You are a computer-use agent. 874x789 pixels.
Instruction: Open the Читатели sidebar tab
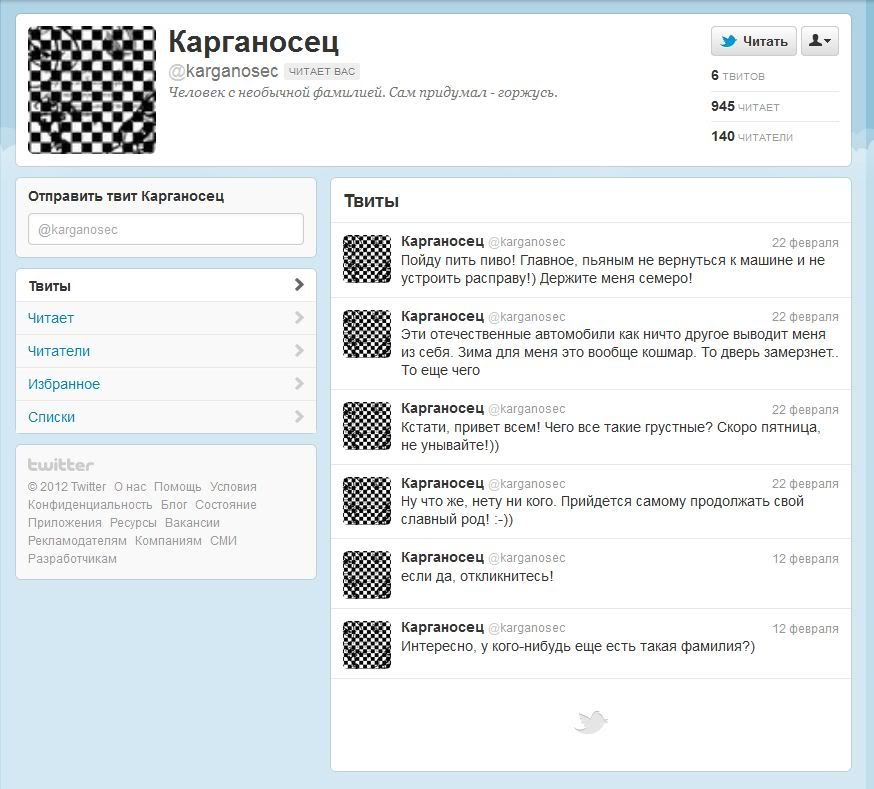coord(166,351)
